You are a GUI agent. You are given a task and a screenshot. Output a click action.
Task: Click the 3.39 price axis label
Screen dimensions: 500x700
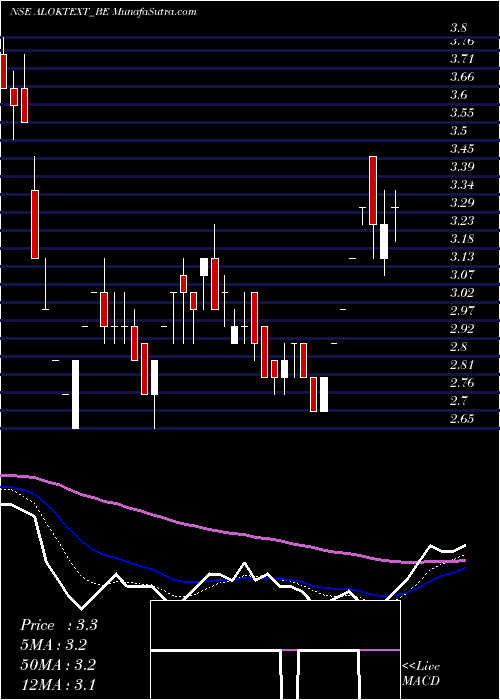click(x=462, y=167)
